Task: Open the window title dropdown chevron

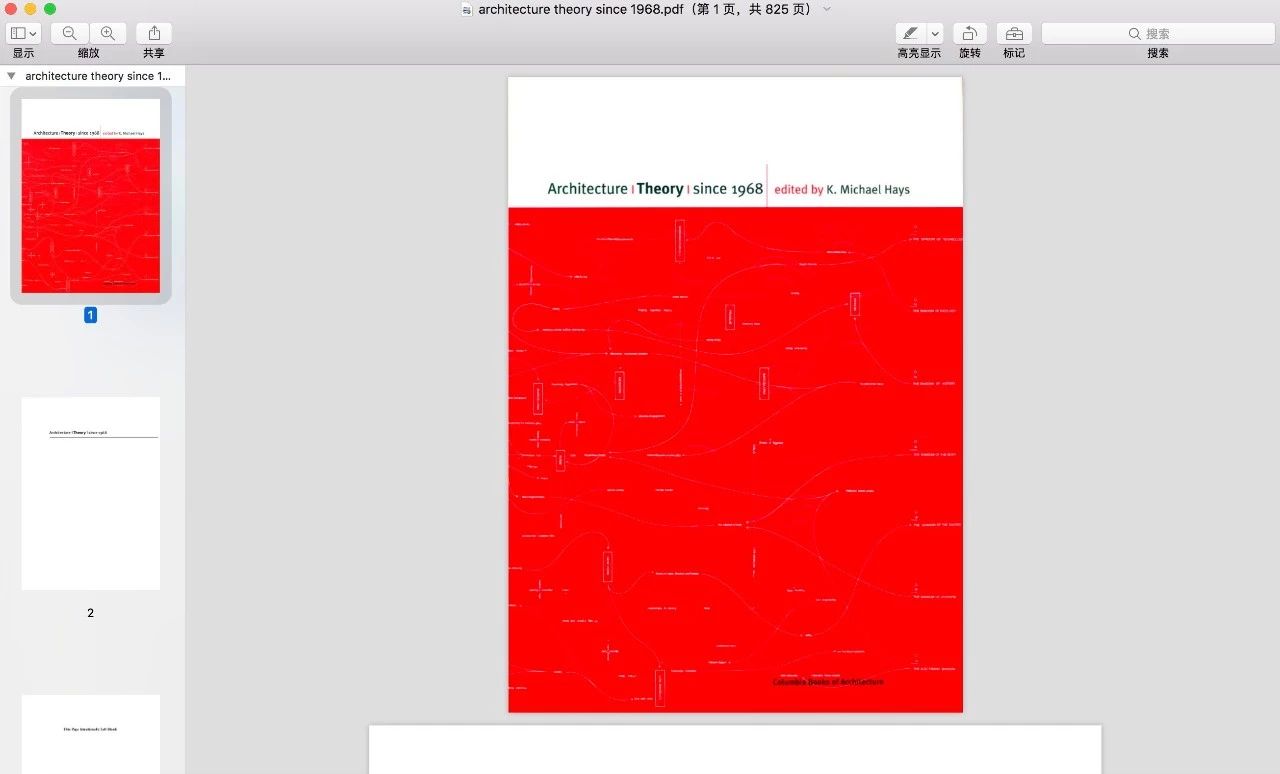Action: [x=826, y=9]
